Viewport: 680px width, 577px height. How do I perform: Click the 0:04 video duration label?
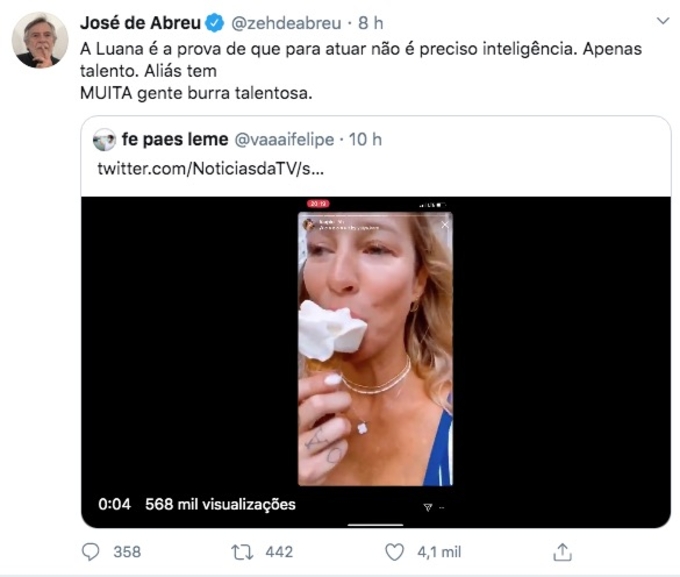115,504
